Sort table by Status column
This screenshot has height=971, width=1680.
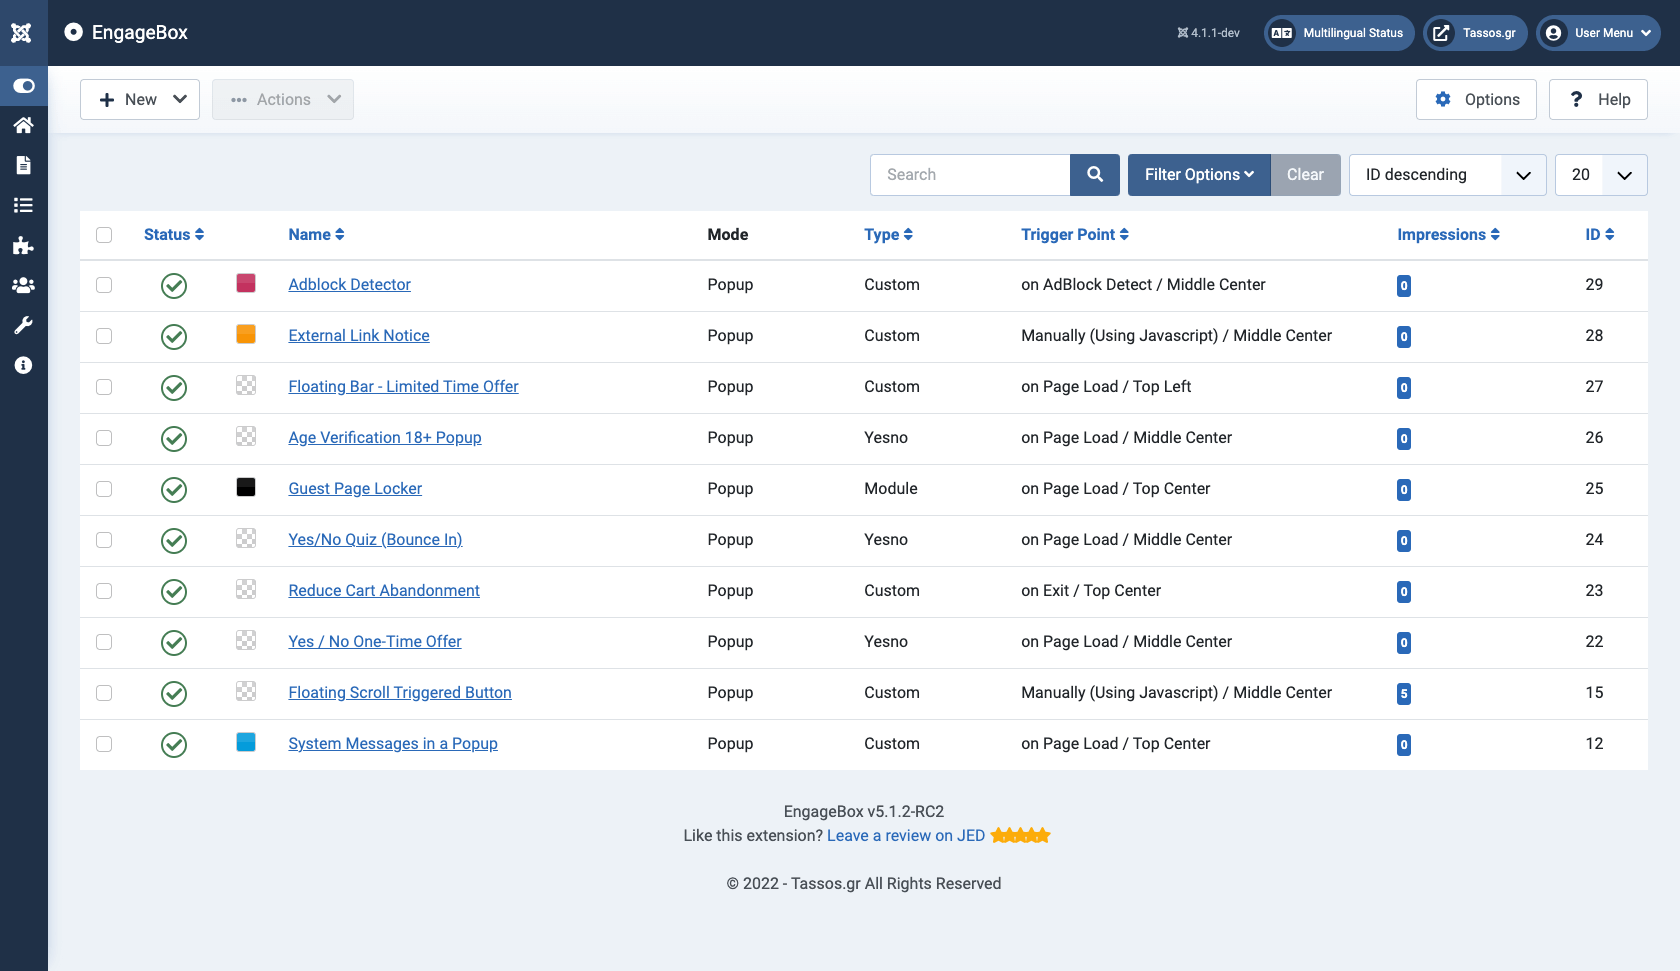[174, 235]
